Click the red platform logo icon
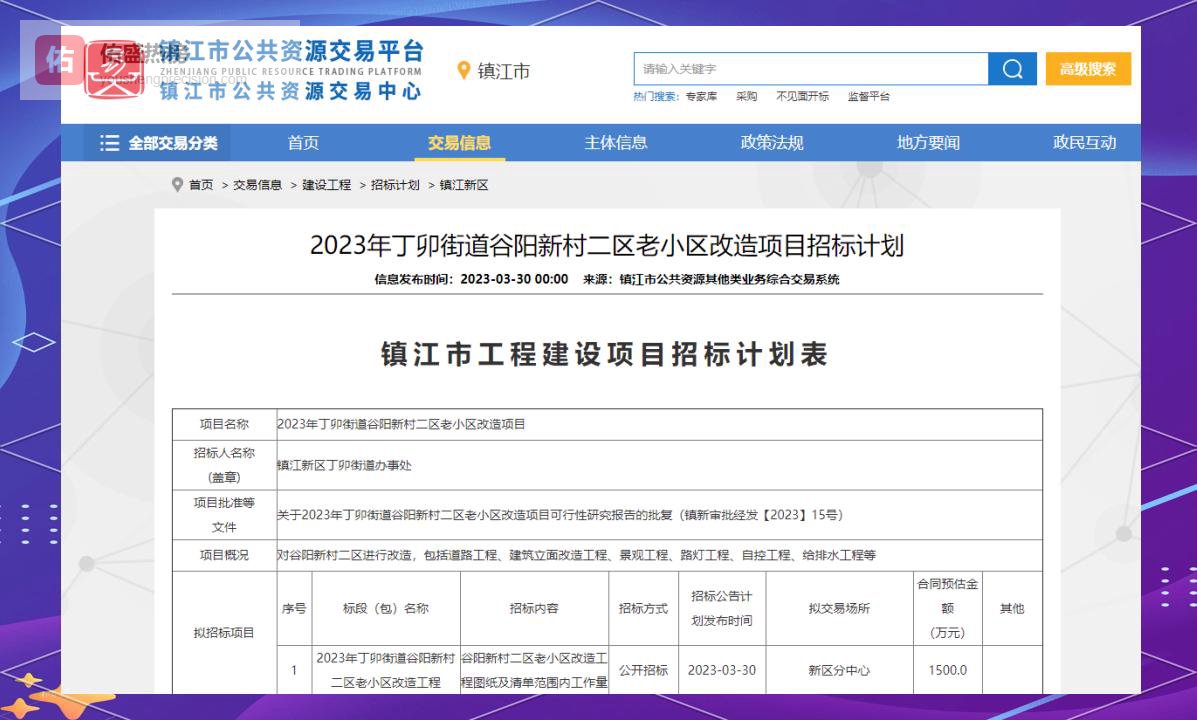This screenshot has height=720, width=1197. pos(113,70)
